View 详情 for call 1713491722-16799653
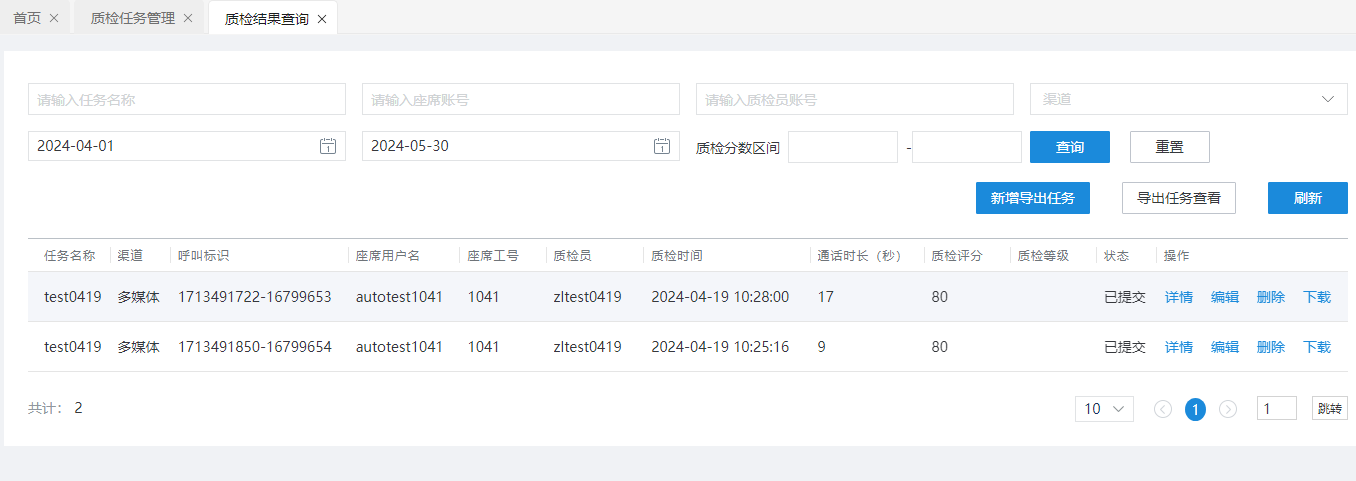The image size is (1356, 481). click(1179, 297)
